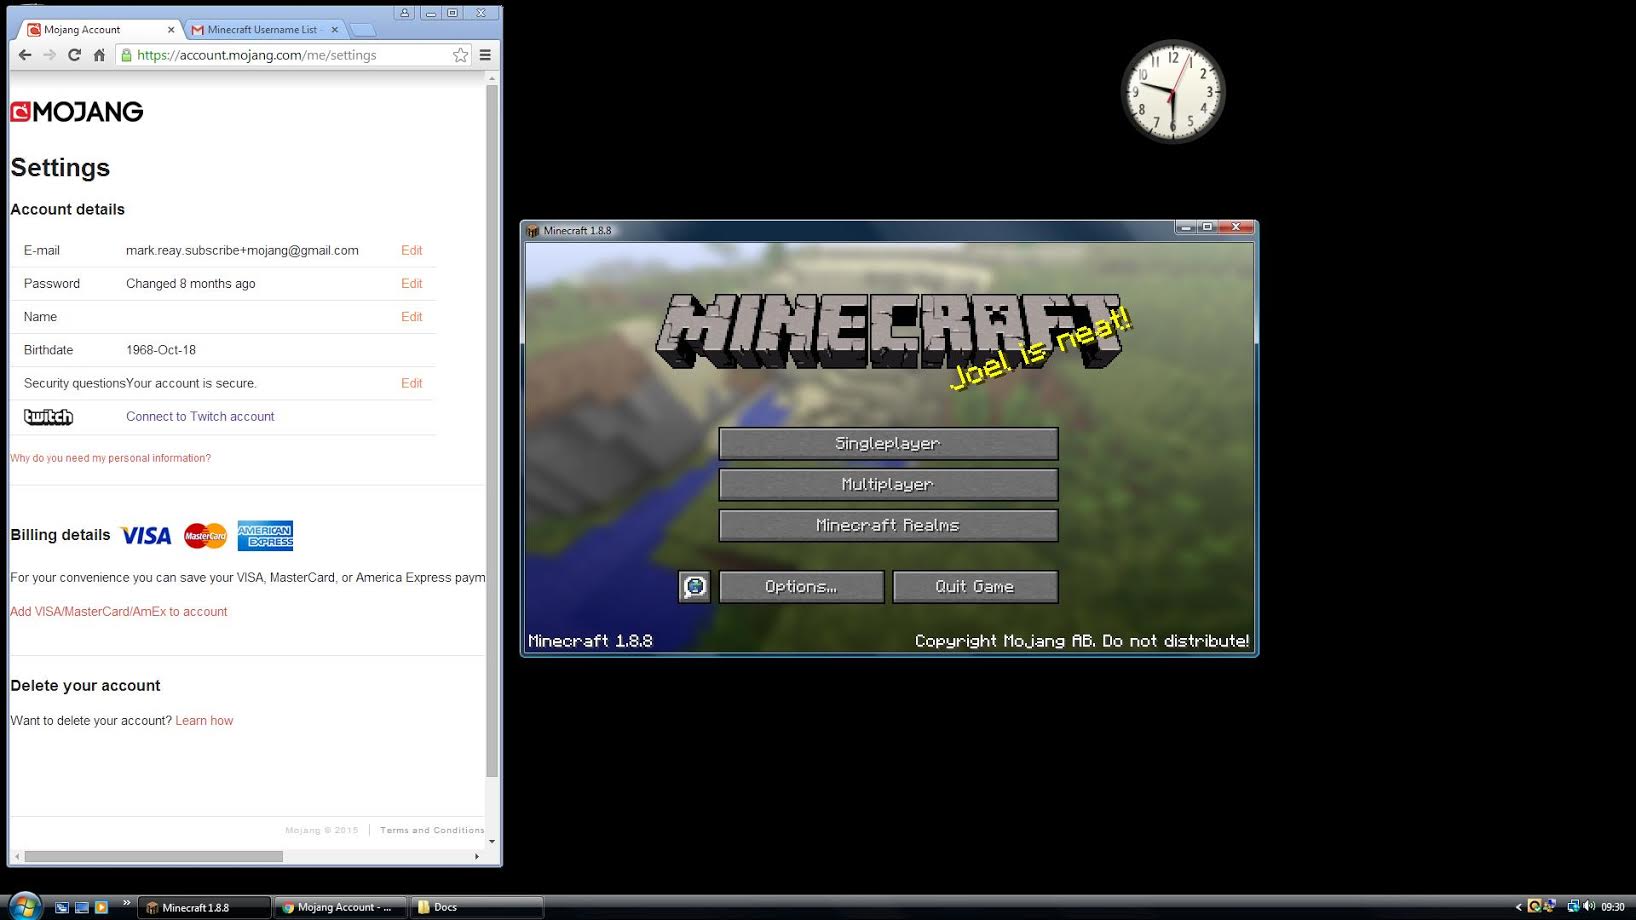
Task: Click the desktop analog clock gadget
Action: click(x=1173, y=92)
